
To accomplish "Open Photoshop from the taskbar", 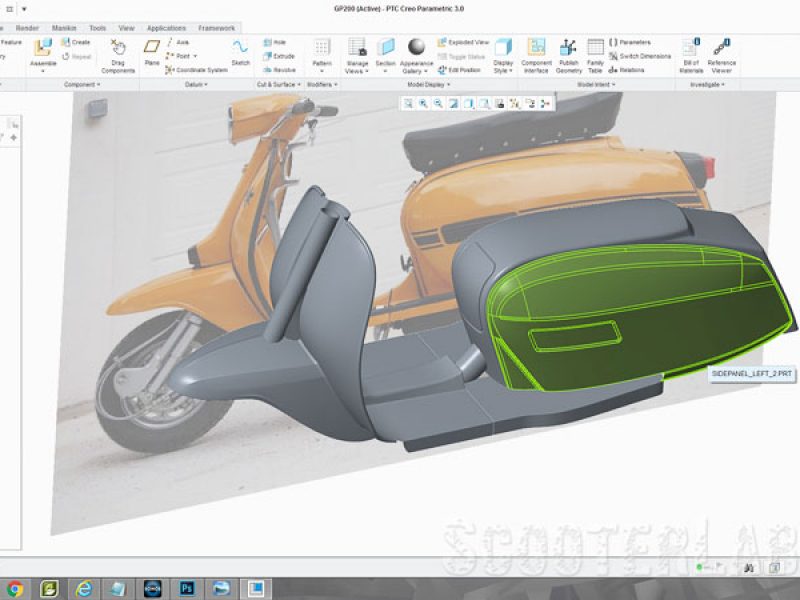I will pyautogui.click(x=187, y=588).
